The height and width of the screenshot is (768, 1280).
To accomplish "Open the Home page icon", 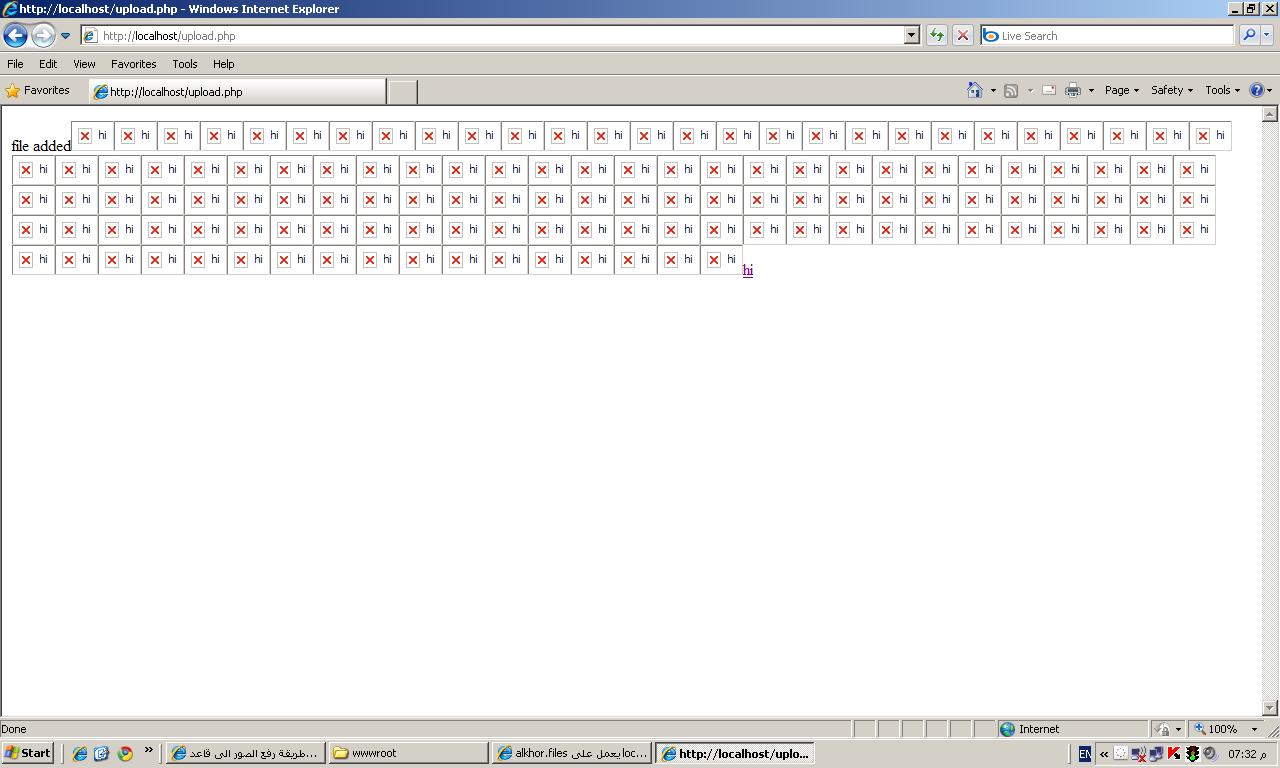I will 974,90.
